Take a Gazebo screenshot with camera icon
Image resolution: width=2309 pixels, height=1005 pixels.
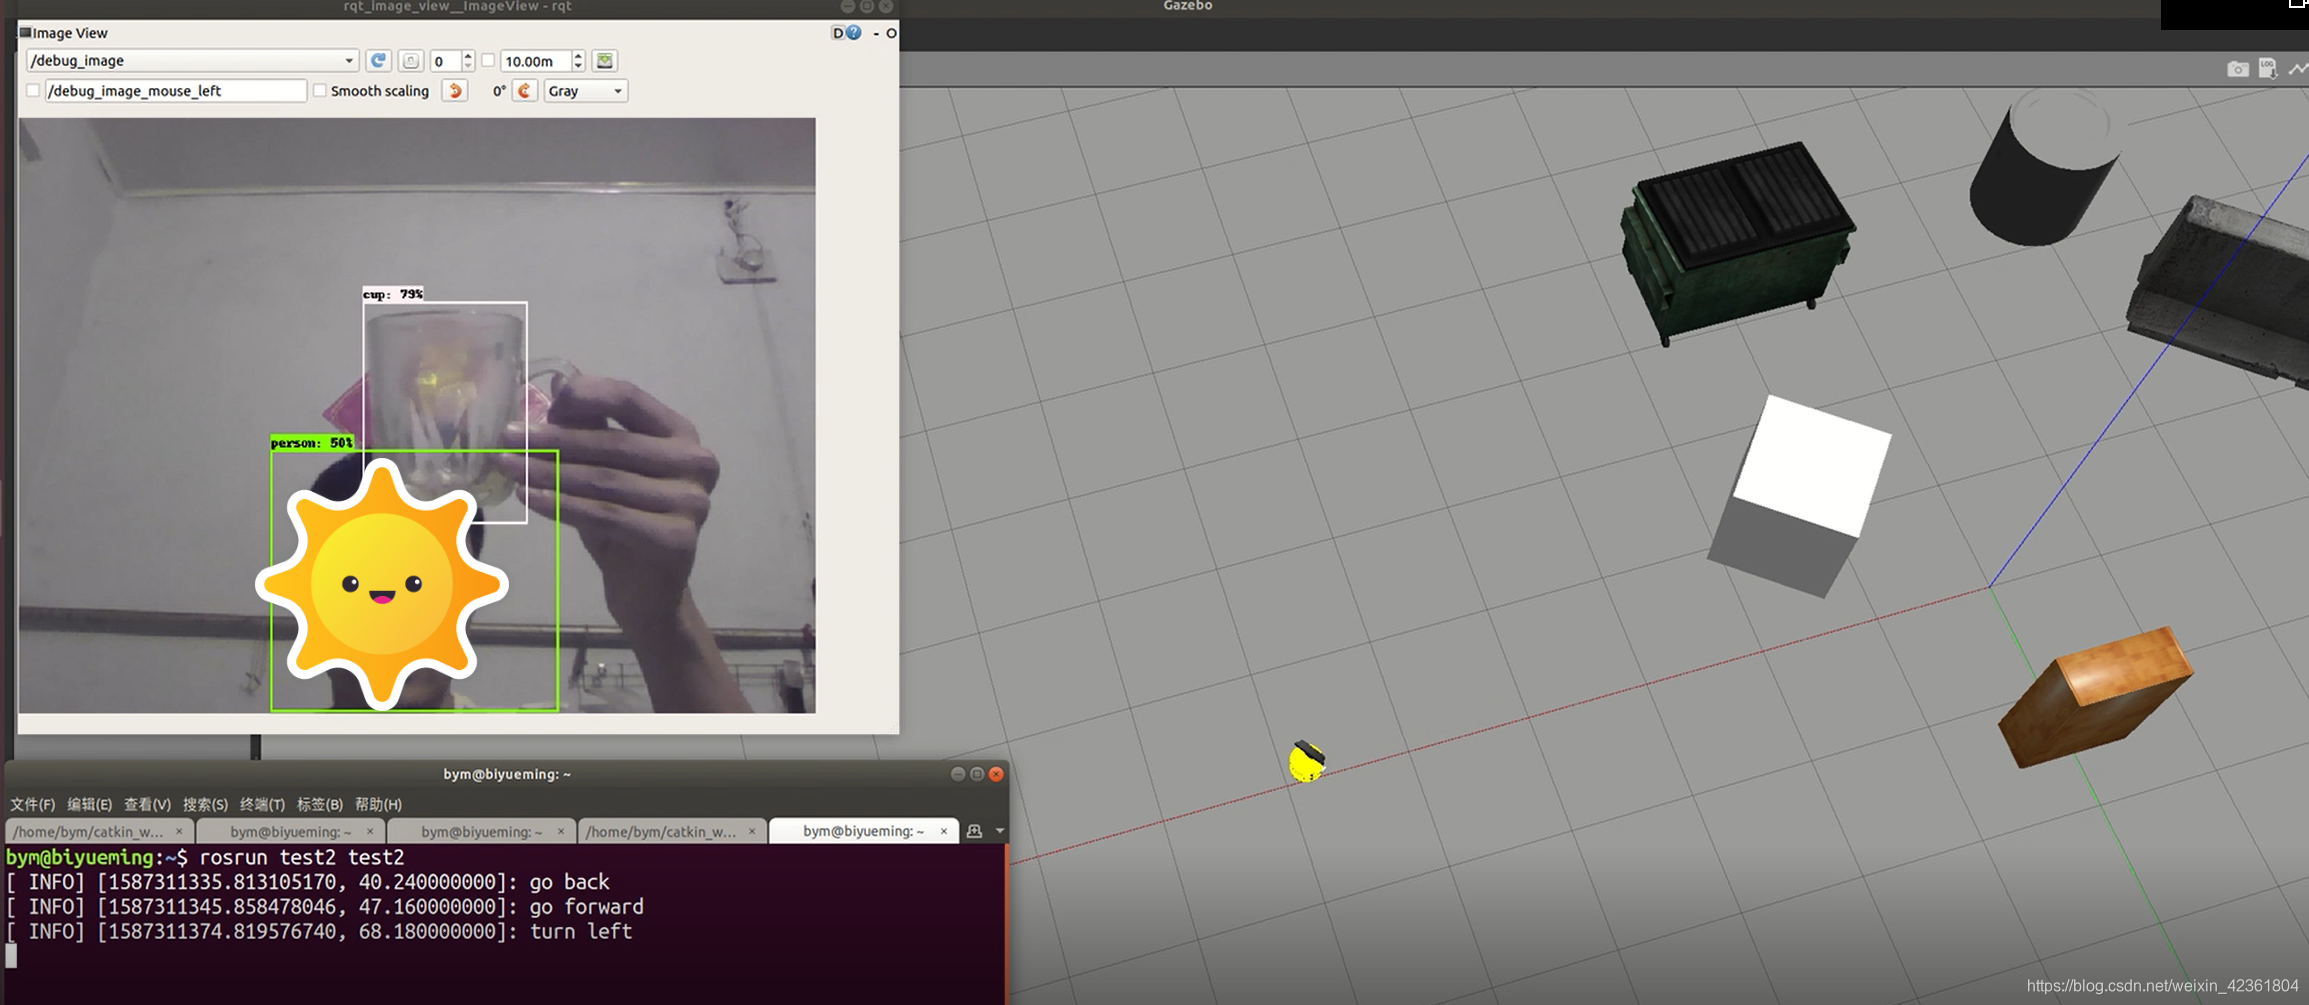(x=2238, y=69)
